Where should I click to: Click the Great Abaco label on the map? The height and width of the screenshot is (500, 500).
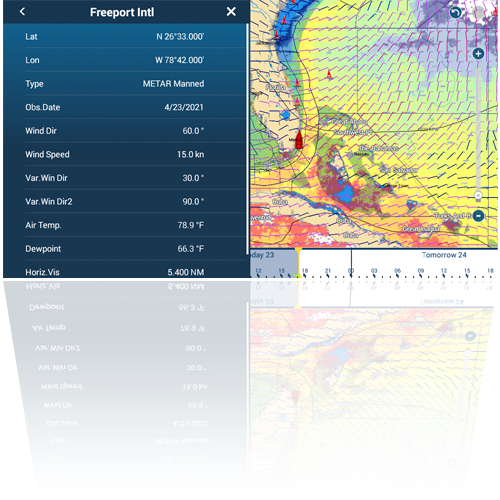click(x=349, y=122)
